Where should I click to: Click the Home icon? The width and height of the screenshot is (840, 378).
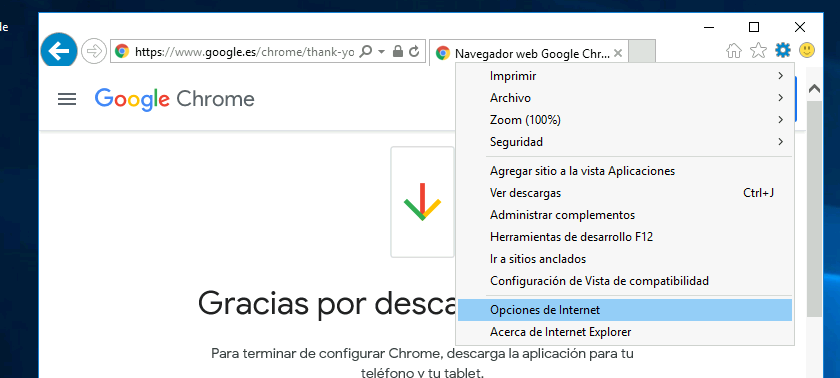coord(733,51)
